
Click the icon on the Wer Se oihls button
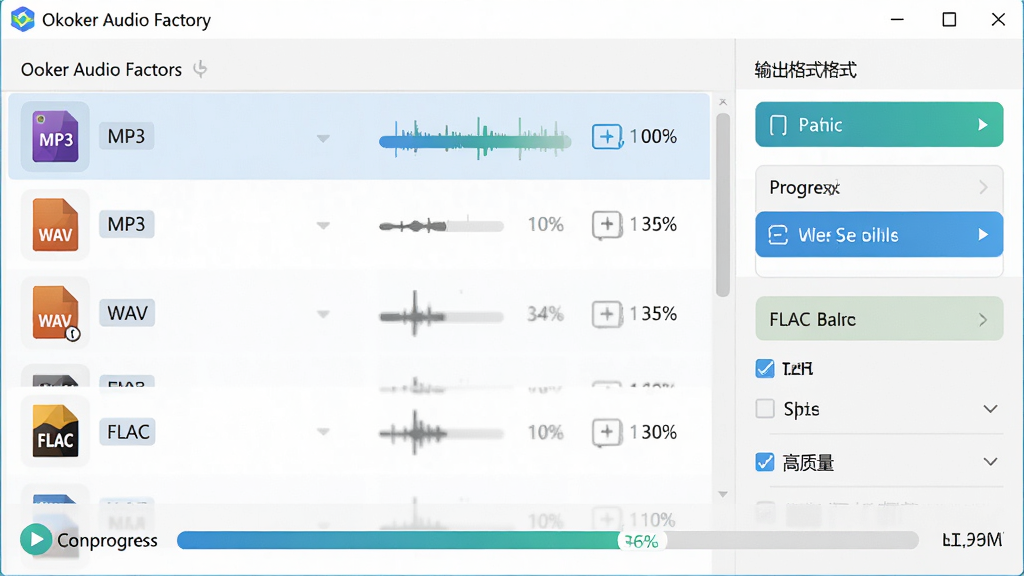tap(778, 235)
